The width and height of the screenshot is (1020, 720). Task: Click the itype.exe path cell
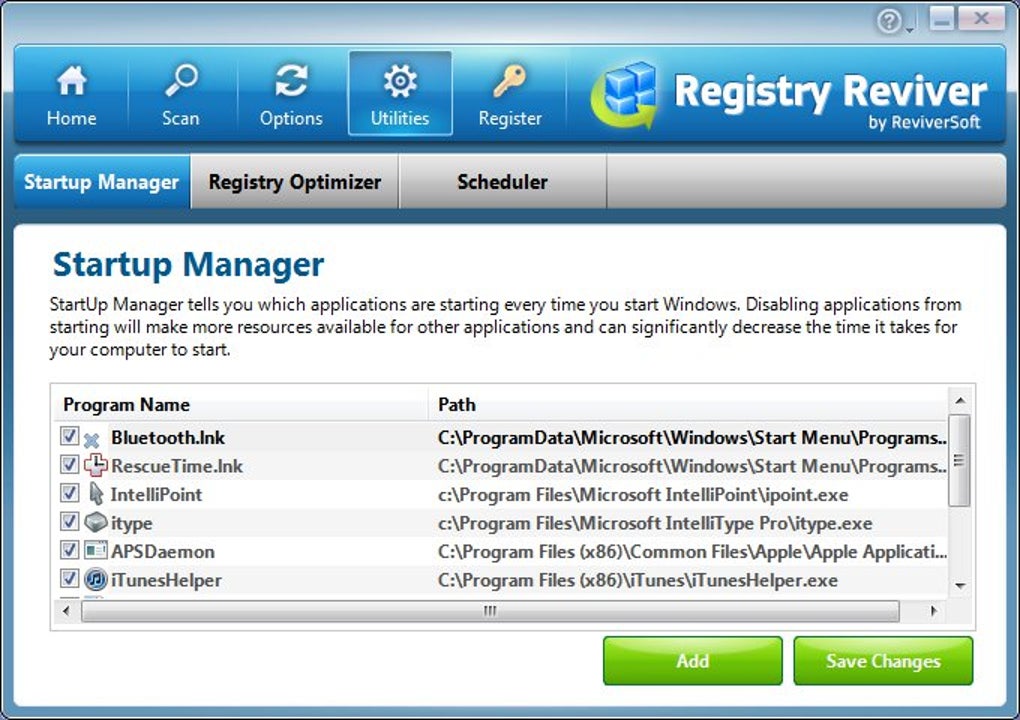655,524
